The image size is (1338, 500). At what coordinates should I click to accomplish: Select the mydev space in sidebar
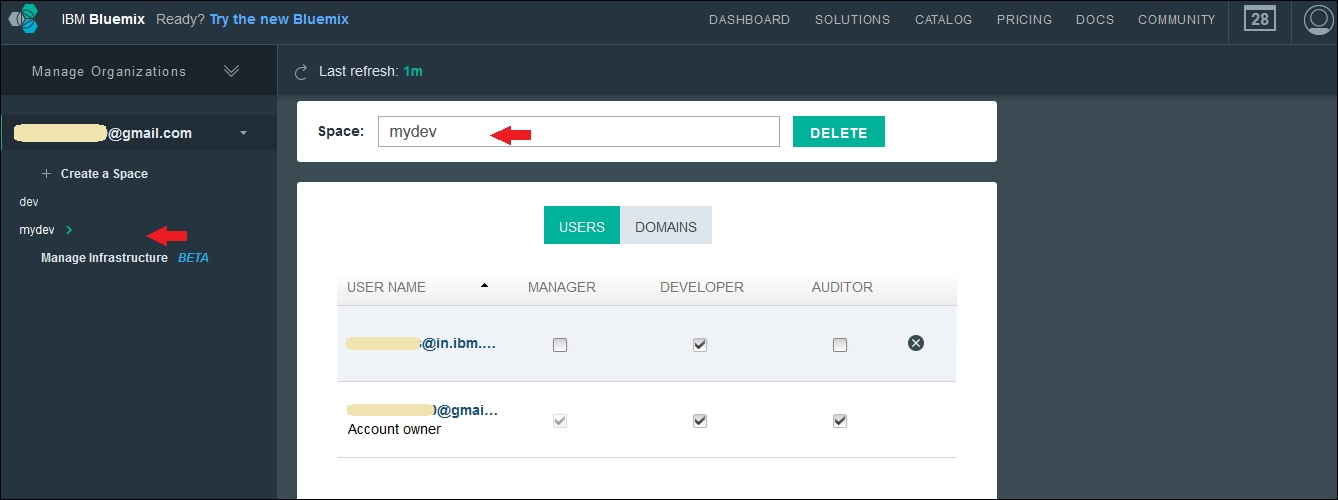(x=37, y=230)
